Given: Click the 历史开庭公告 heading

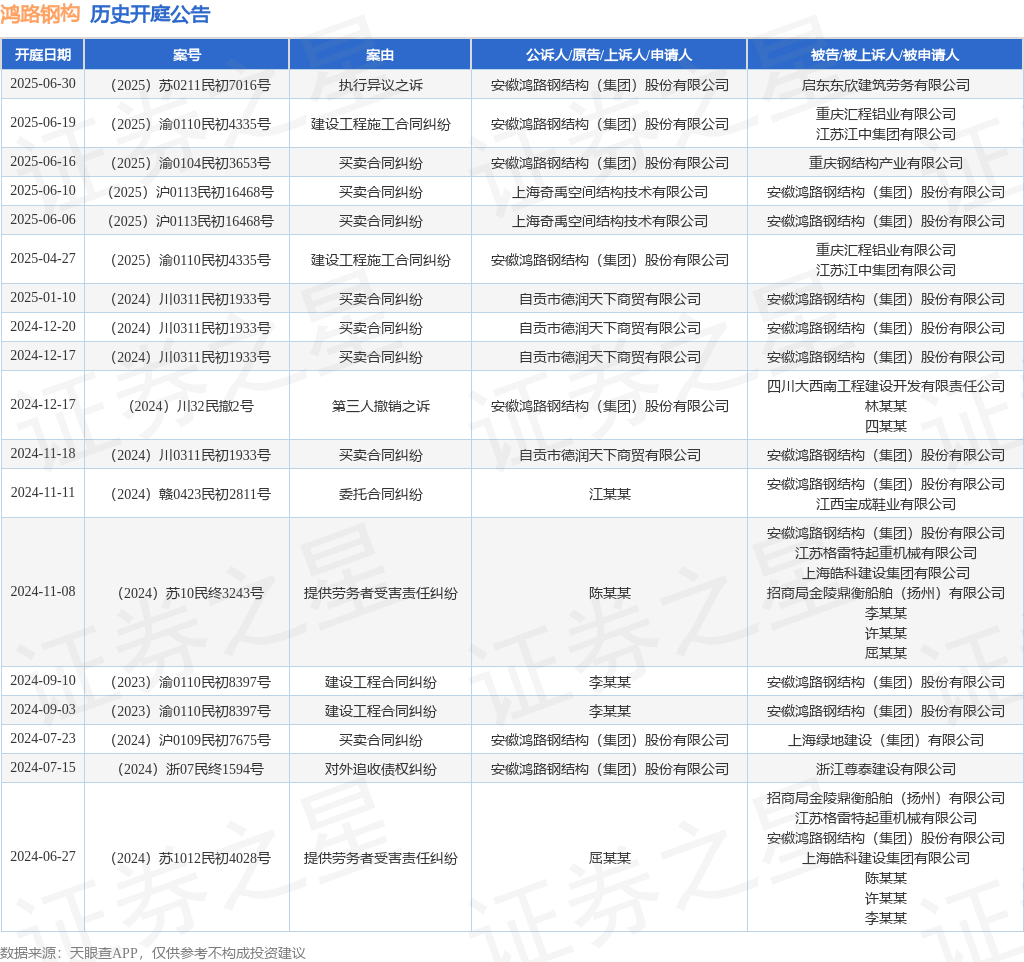Looking at the screenshot, I should point(150,14).
